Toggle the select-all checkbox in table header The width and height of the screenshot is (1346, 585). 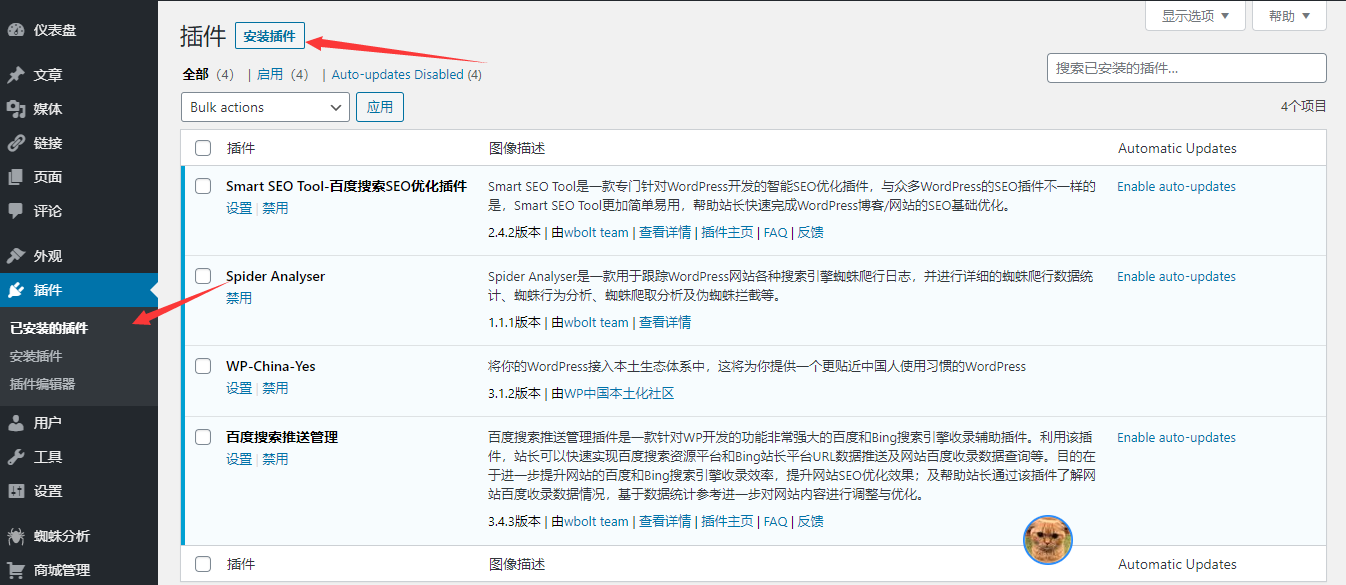pyautogui.click(x=204, y=148)
